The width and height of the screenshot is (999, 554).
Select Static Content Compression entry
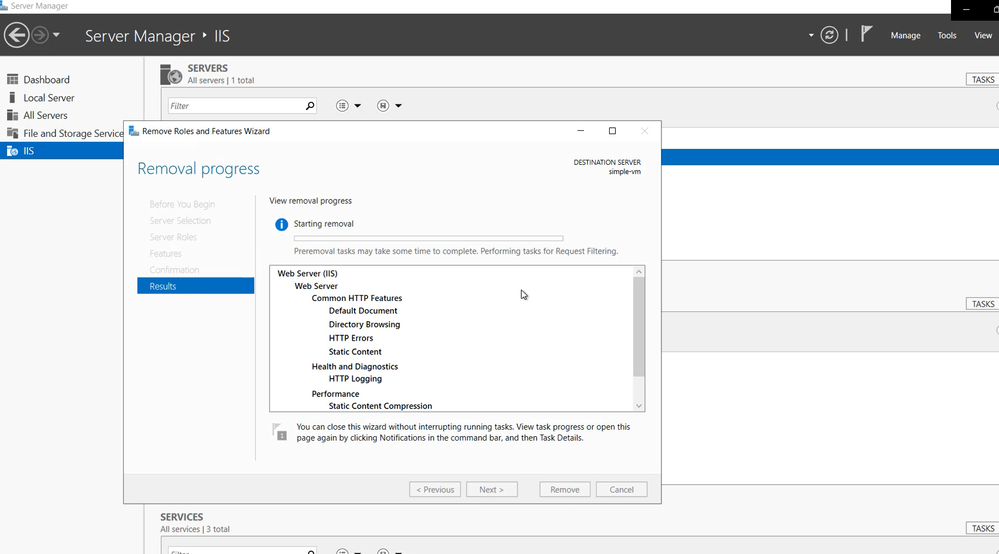point(380,406)
